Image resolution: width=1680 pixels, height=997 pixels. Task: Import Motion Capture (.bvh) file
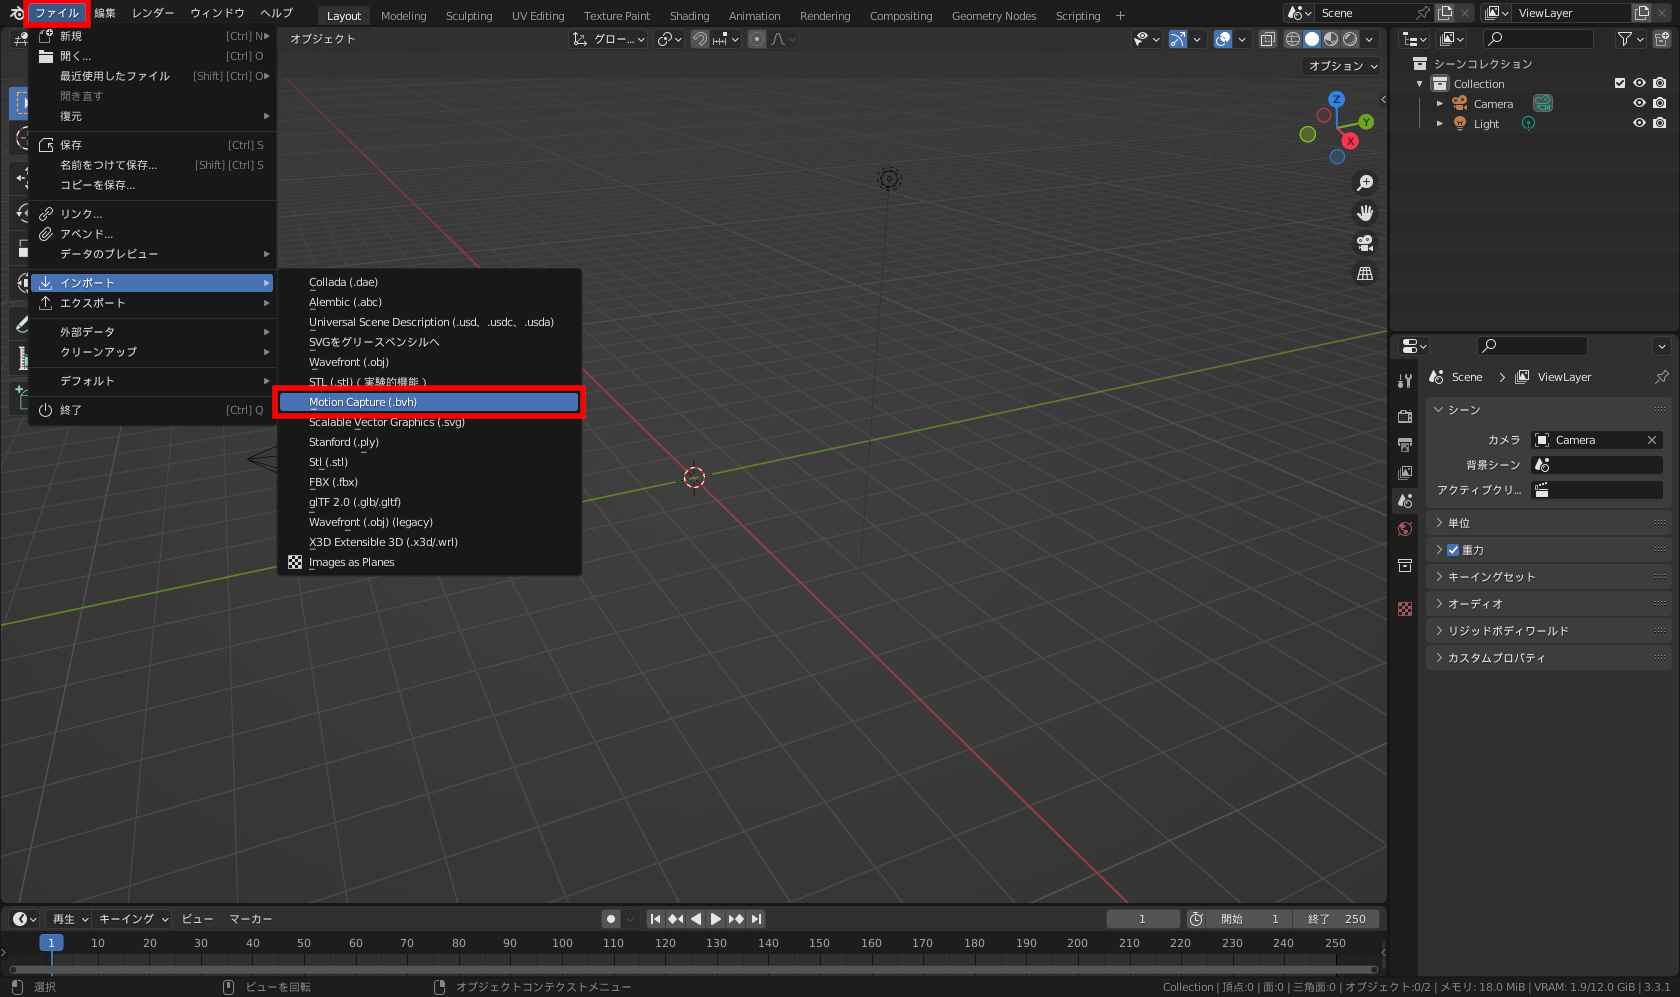point(430,401)
